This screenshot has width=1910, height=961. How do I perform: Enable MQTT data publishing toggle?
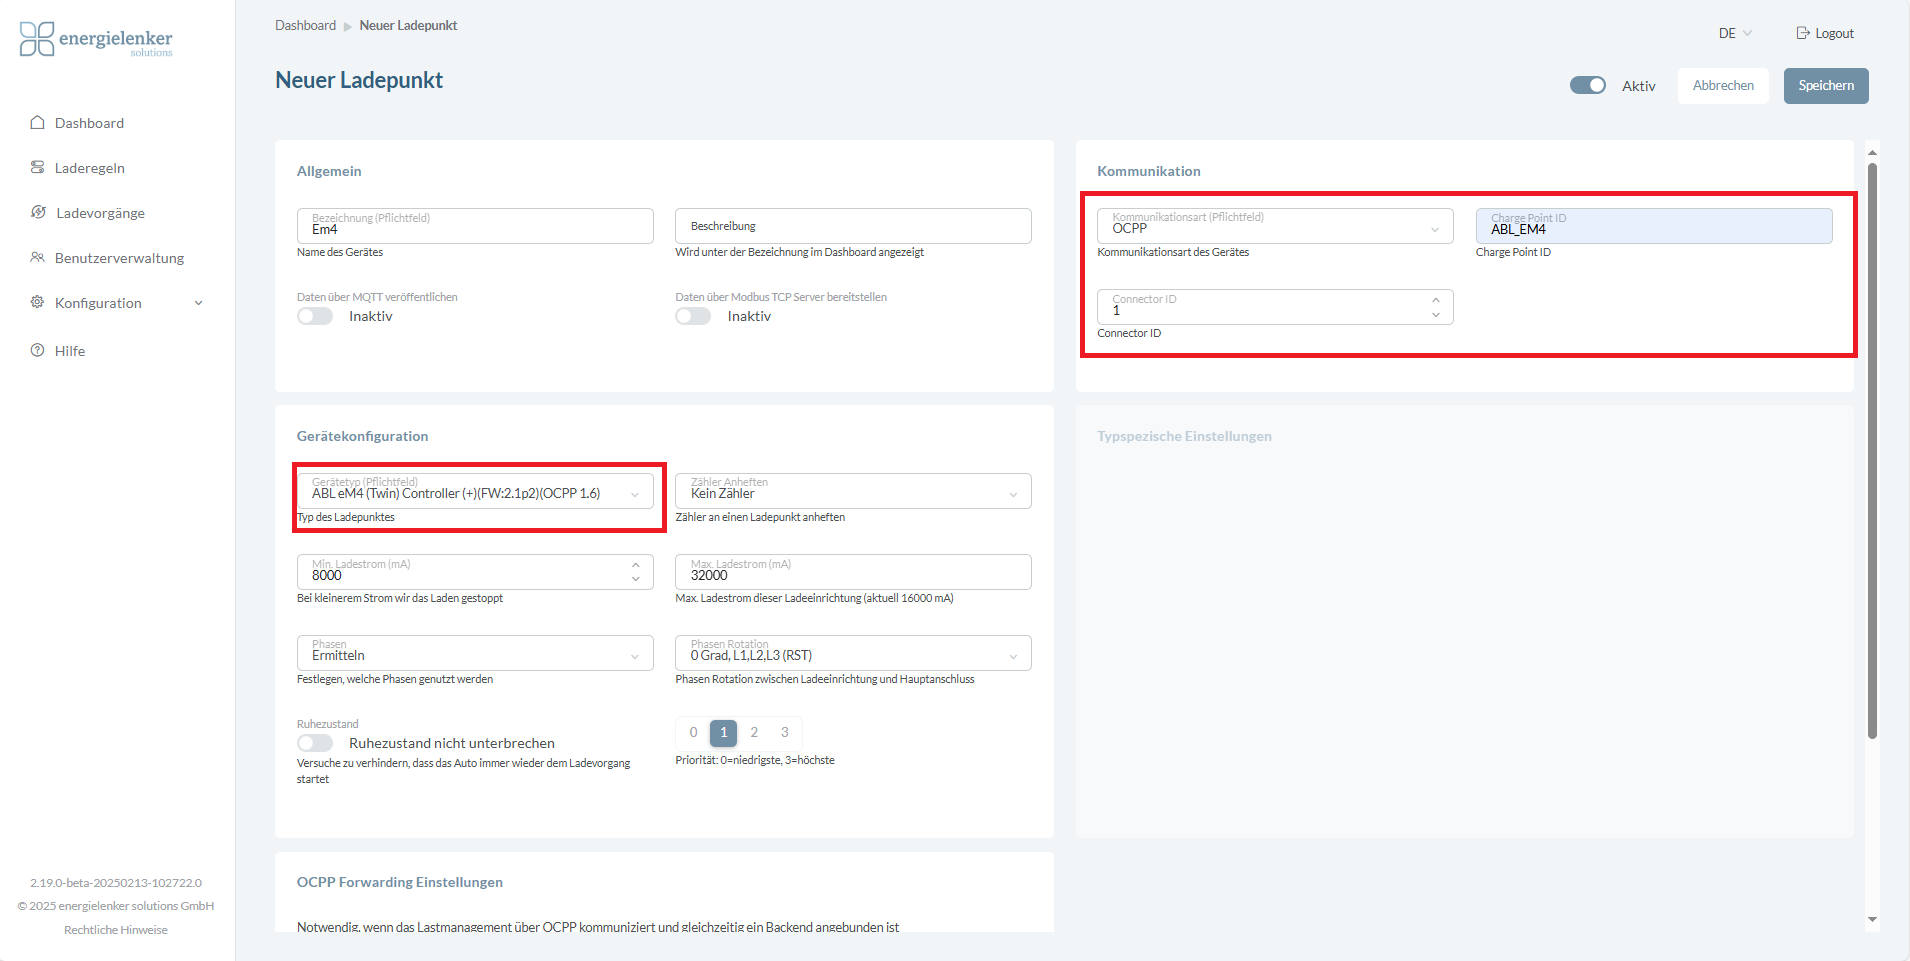point(315,317)
